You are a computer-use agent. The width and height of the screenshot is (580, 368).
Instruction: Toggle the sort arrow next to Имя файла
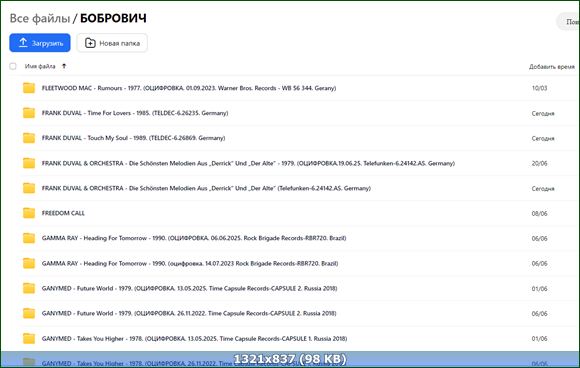64,66
